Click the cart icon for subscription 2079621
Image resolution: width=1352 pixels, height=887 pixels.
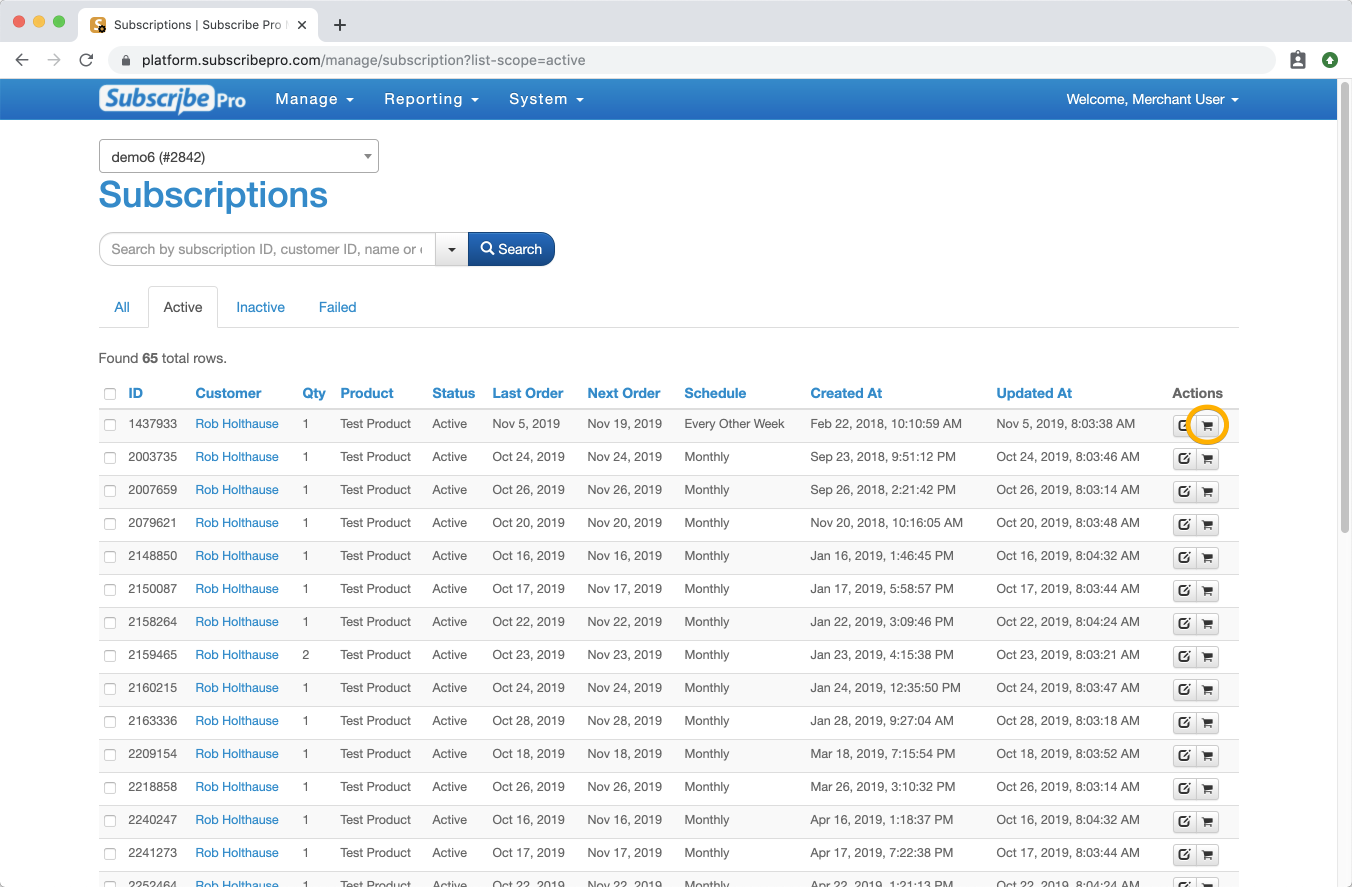click(x=1207, y=525)
